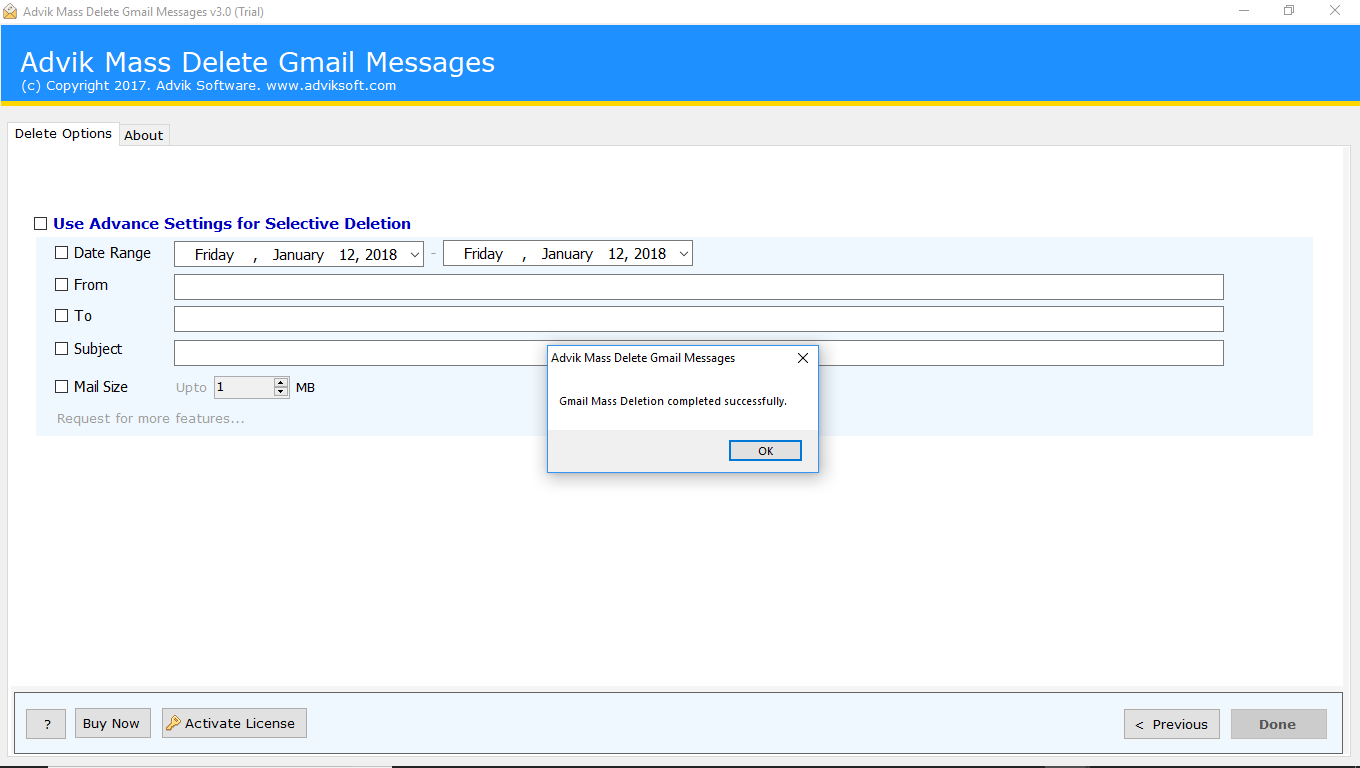The image size is (1360, 768).
Task: Tick the Date Range checkbox
Action: pos(62,253)
